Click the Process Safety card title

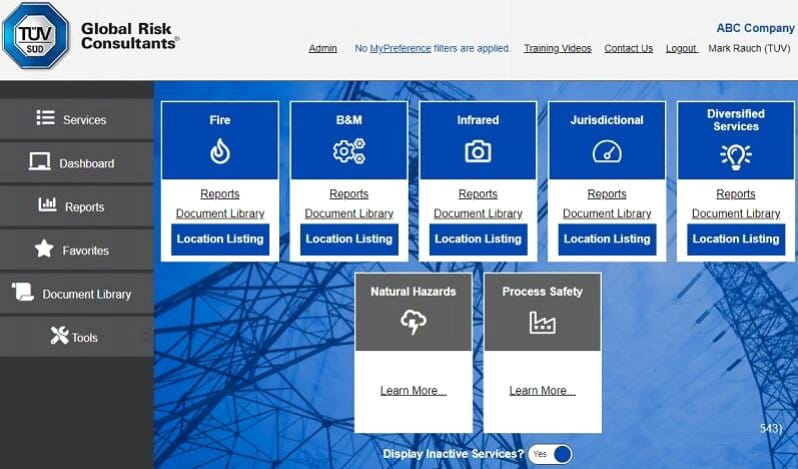[x=543, y=291]
